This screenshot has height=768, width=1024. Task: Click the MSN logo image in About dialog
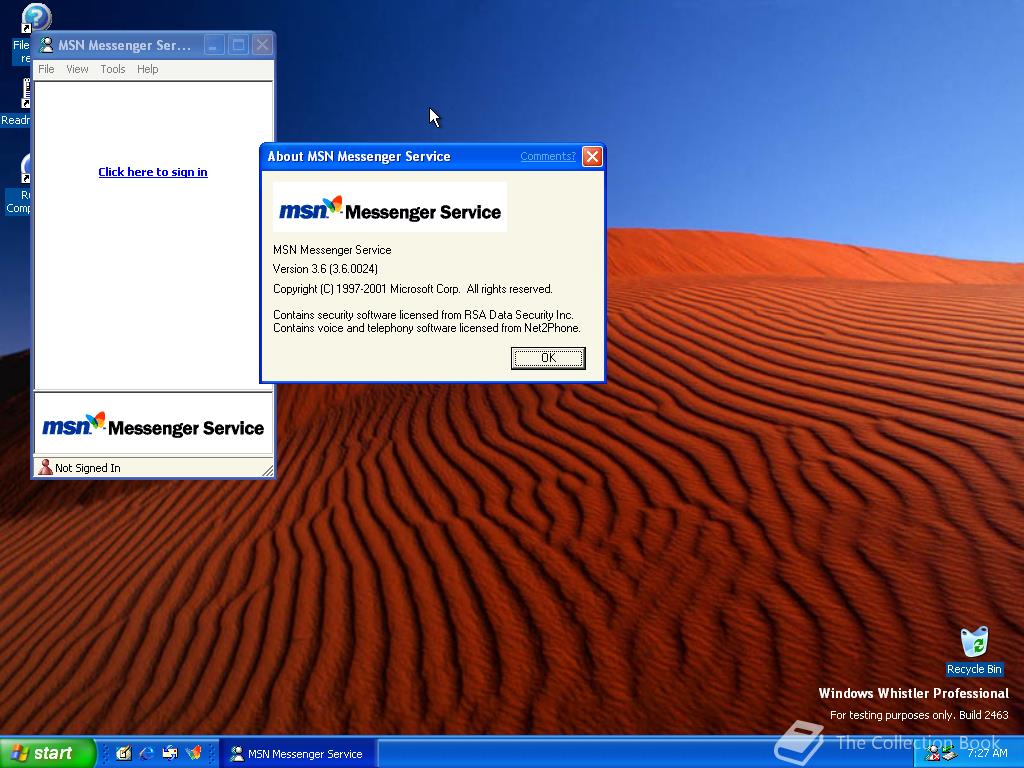[x=390, y=207]
